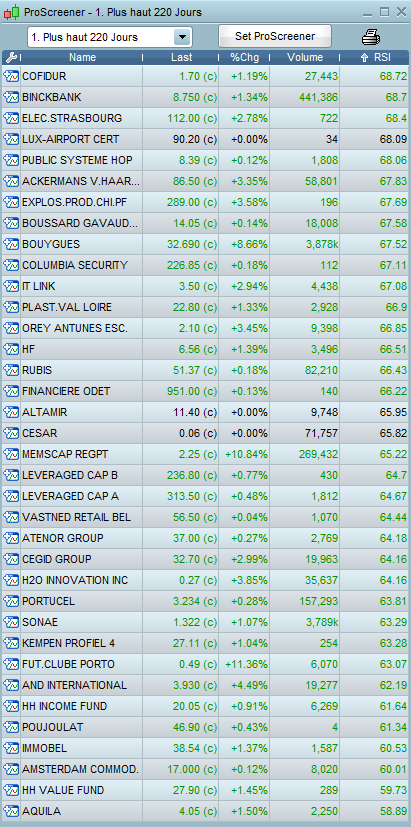The width and height of the screenshot is (411, 827).
Task: Open chart icon for FINANCIERE ODET row
Action: pyautogui.click(x=11, y=391)
